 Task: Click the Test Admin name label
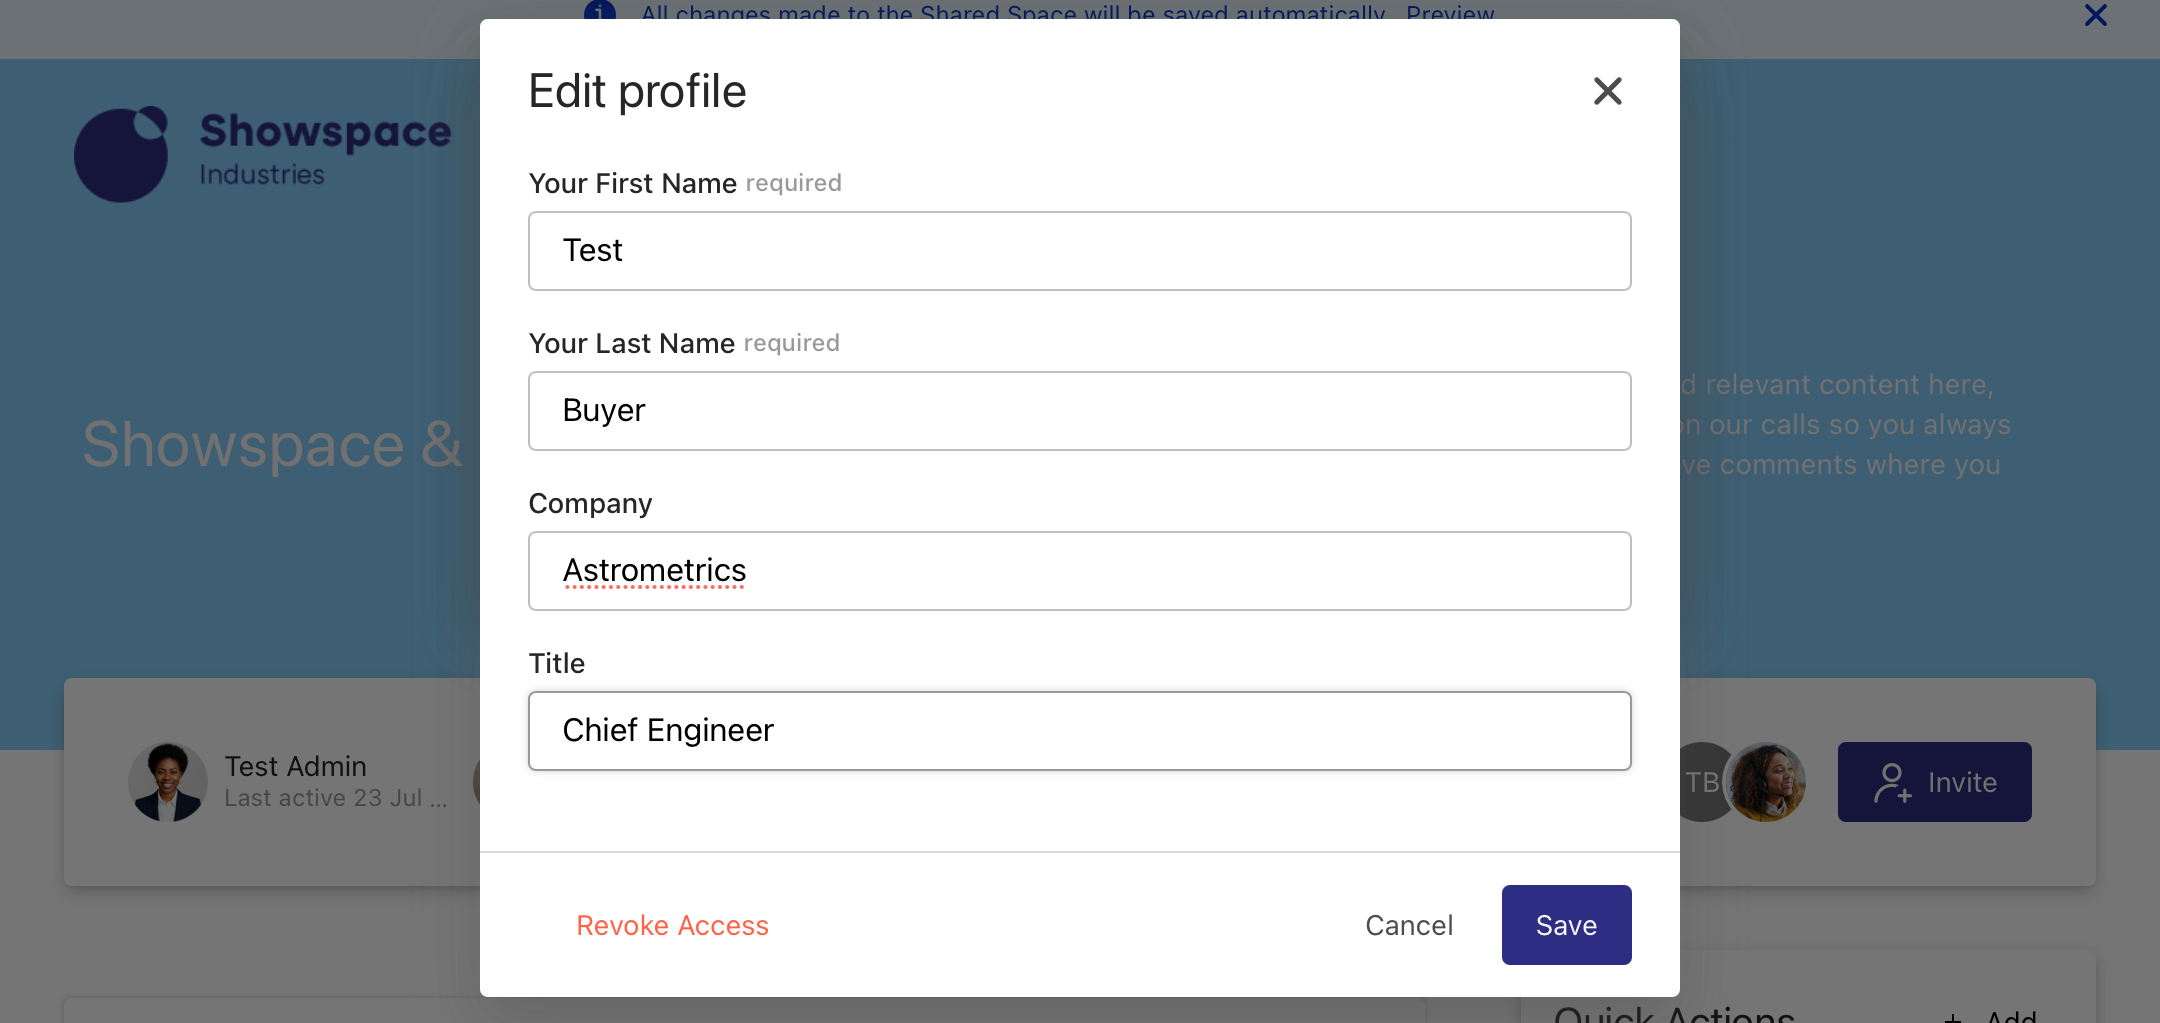tap(295, 766)
